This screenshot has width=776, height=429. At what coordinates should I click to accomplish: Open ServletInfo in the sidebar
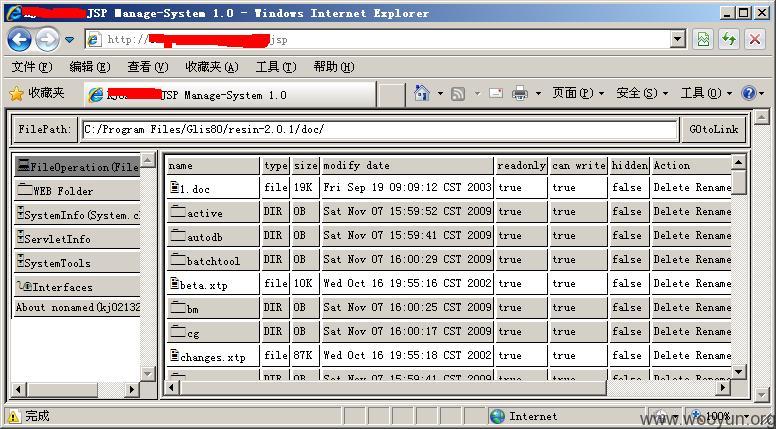(77, 238)
